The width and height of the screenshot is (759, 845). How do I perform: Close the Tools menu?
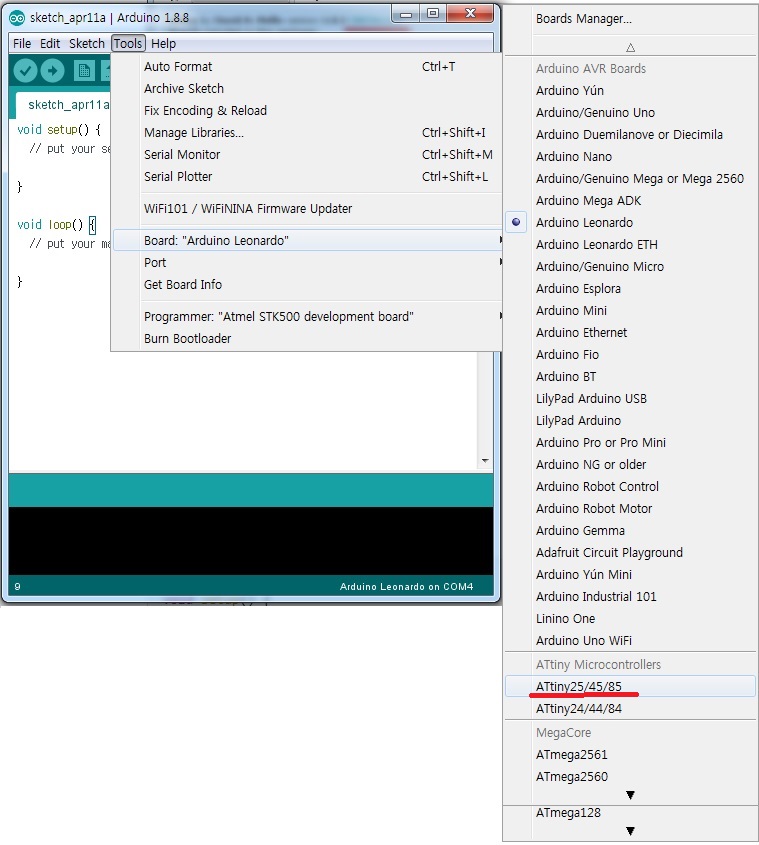click(x=128, y=44)
